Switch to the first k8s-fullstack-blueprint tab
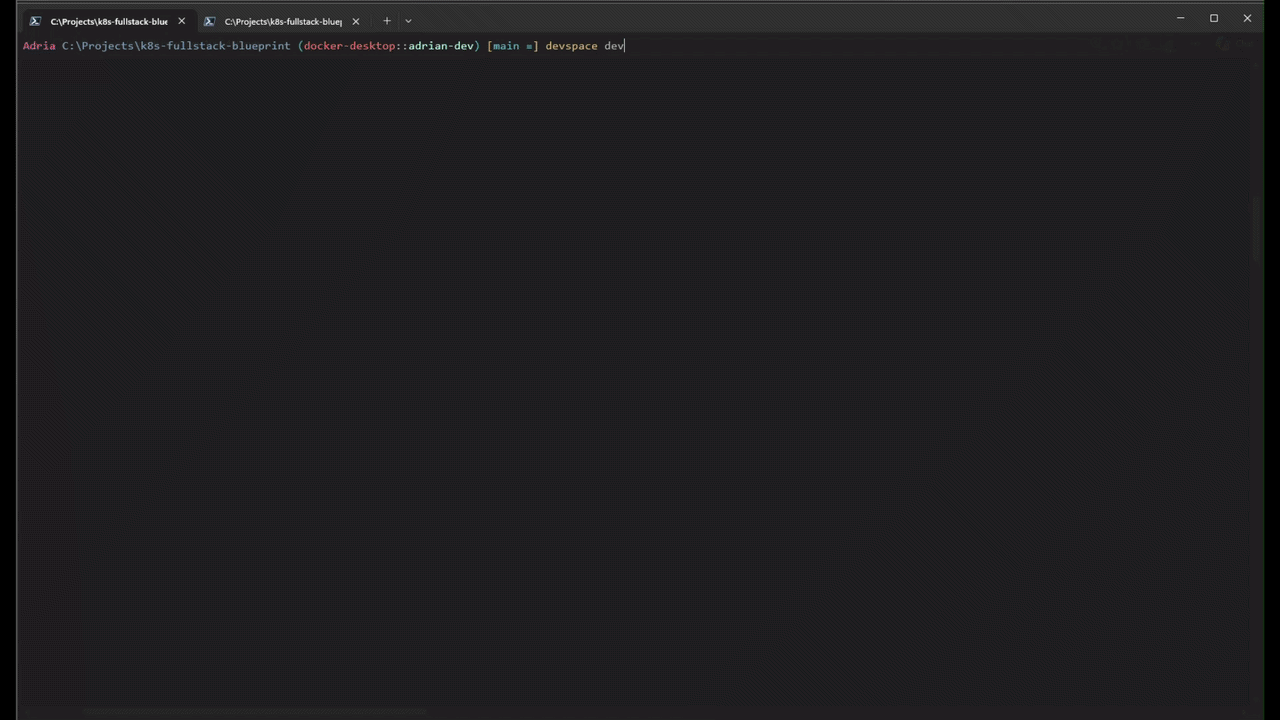Viewport: 1280px width, 720px height. coord(108,21)
